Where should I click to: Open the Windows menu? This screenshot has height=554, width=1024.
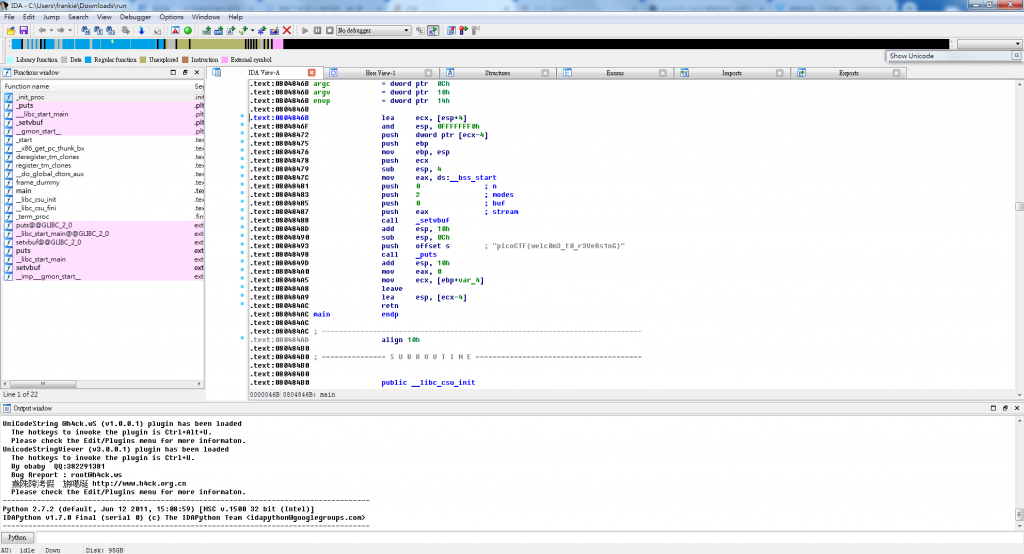tap(206, 17)
